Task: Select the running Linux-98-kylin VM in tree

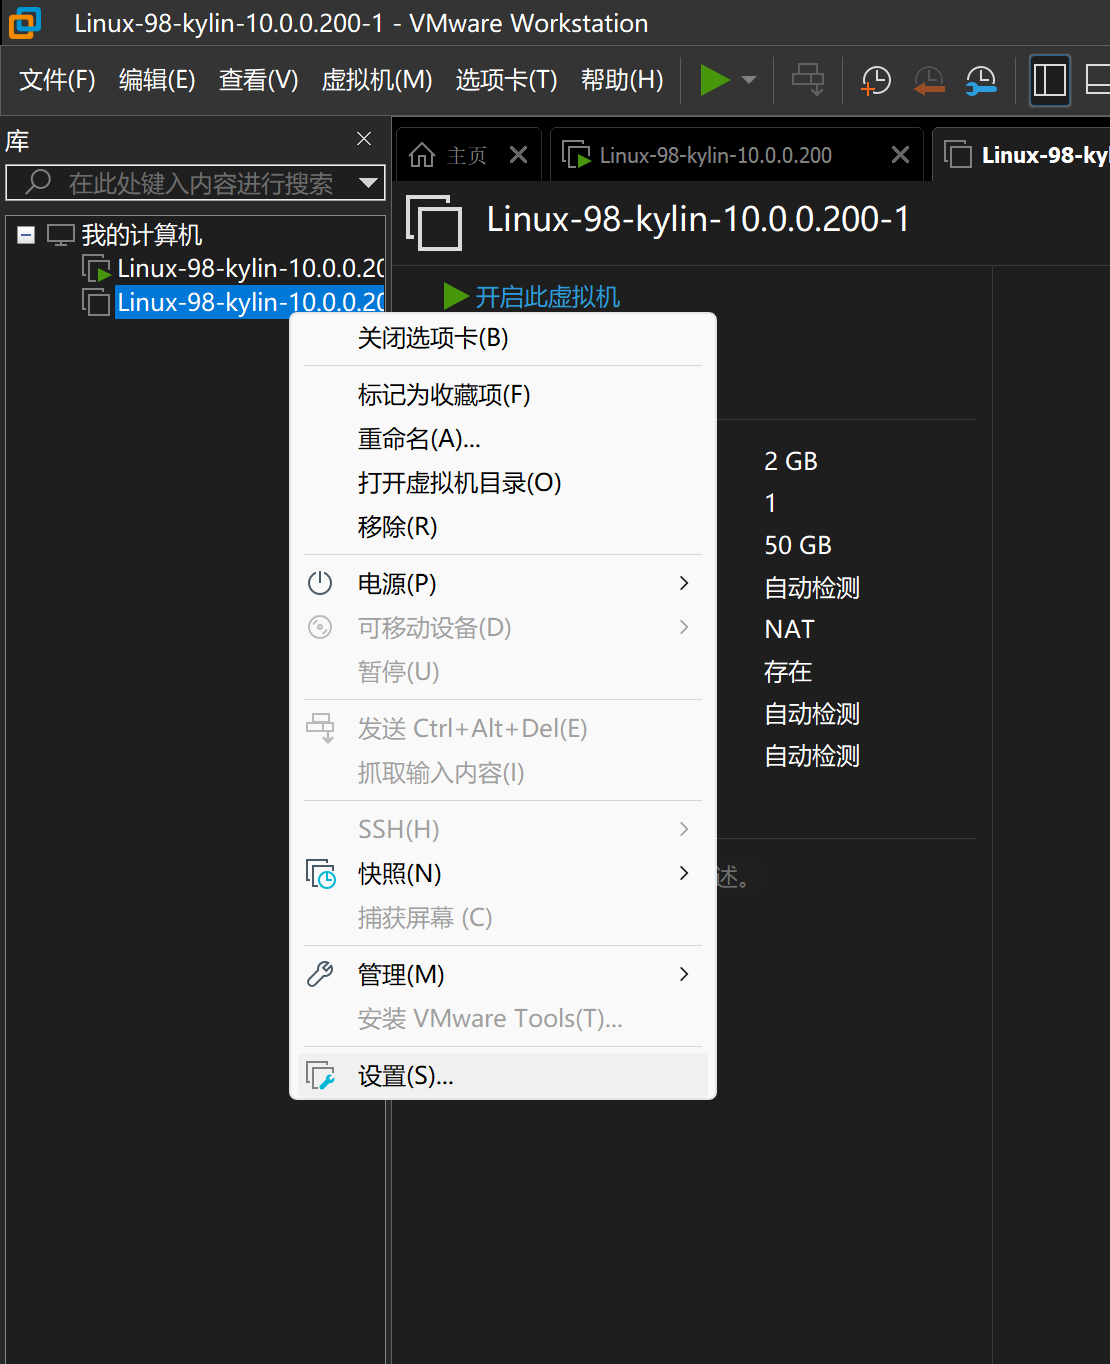Action: 249,268
